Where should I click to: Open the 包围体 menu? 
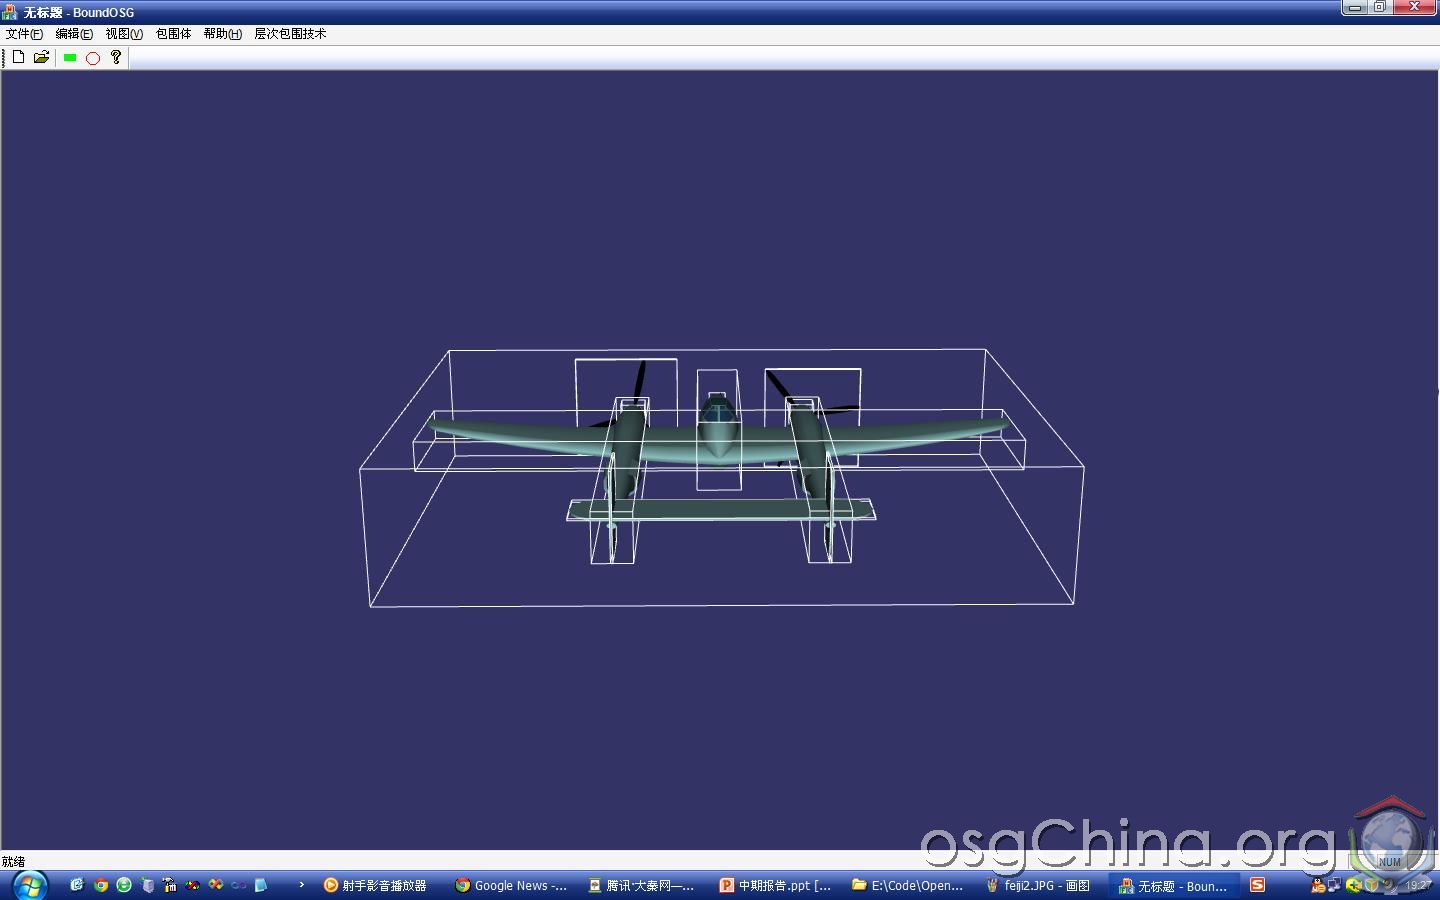173,33
